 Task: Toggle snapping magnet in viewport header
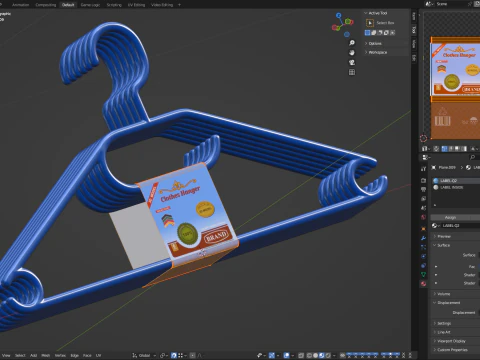pos(174,355)
